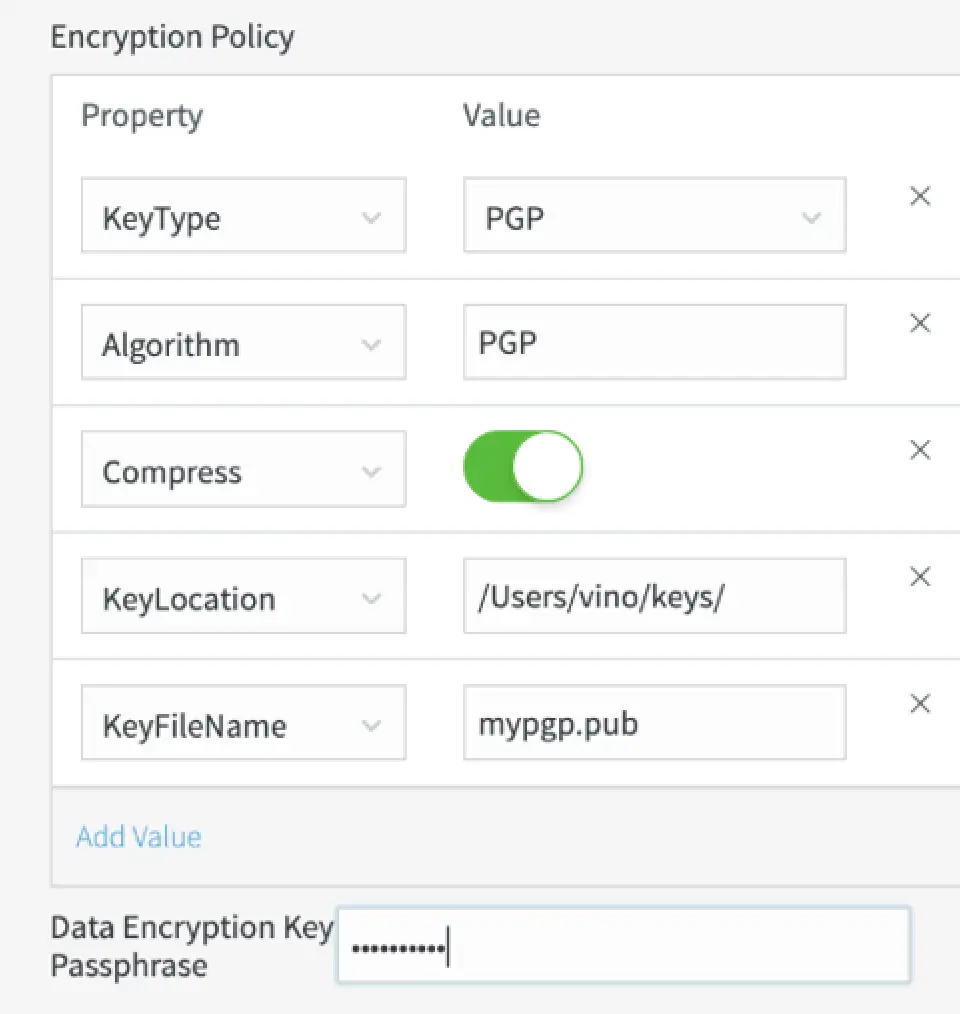
Task: Expand the KeyLocation property dropdown
Action: tap(243, 596)
